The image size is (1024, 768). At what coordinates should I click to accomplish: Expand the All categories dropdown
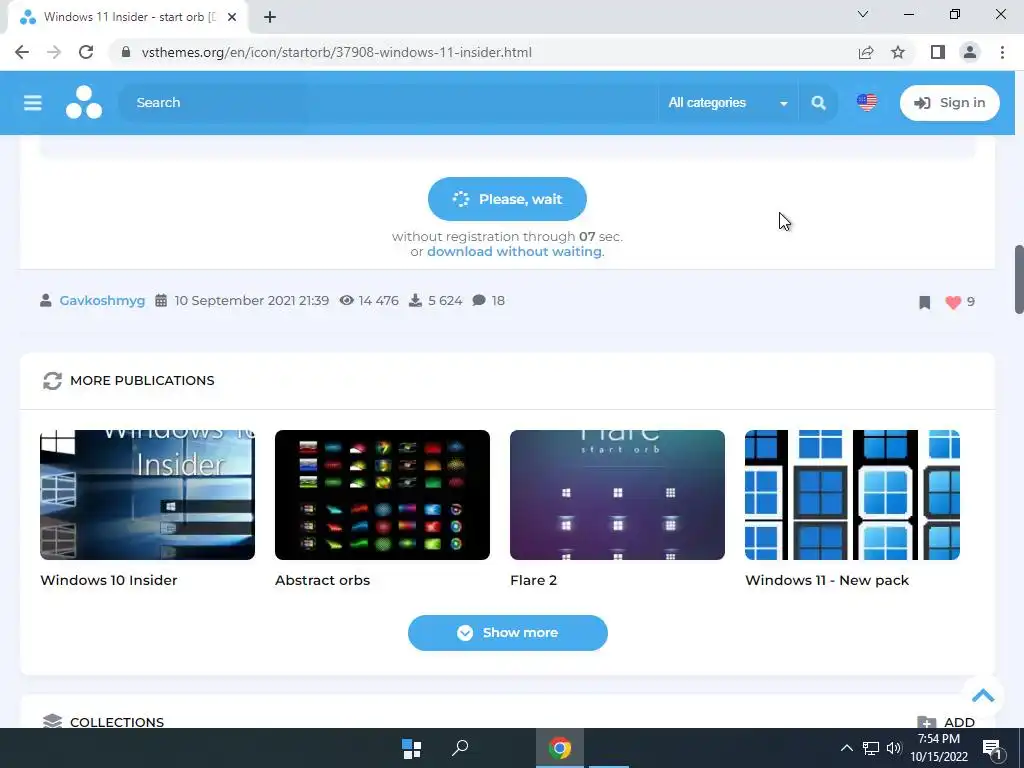point(728,103)
